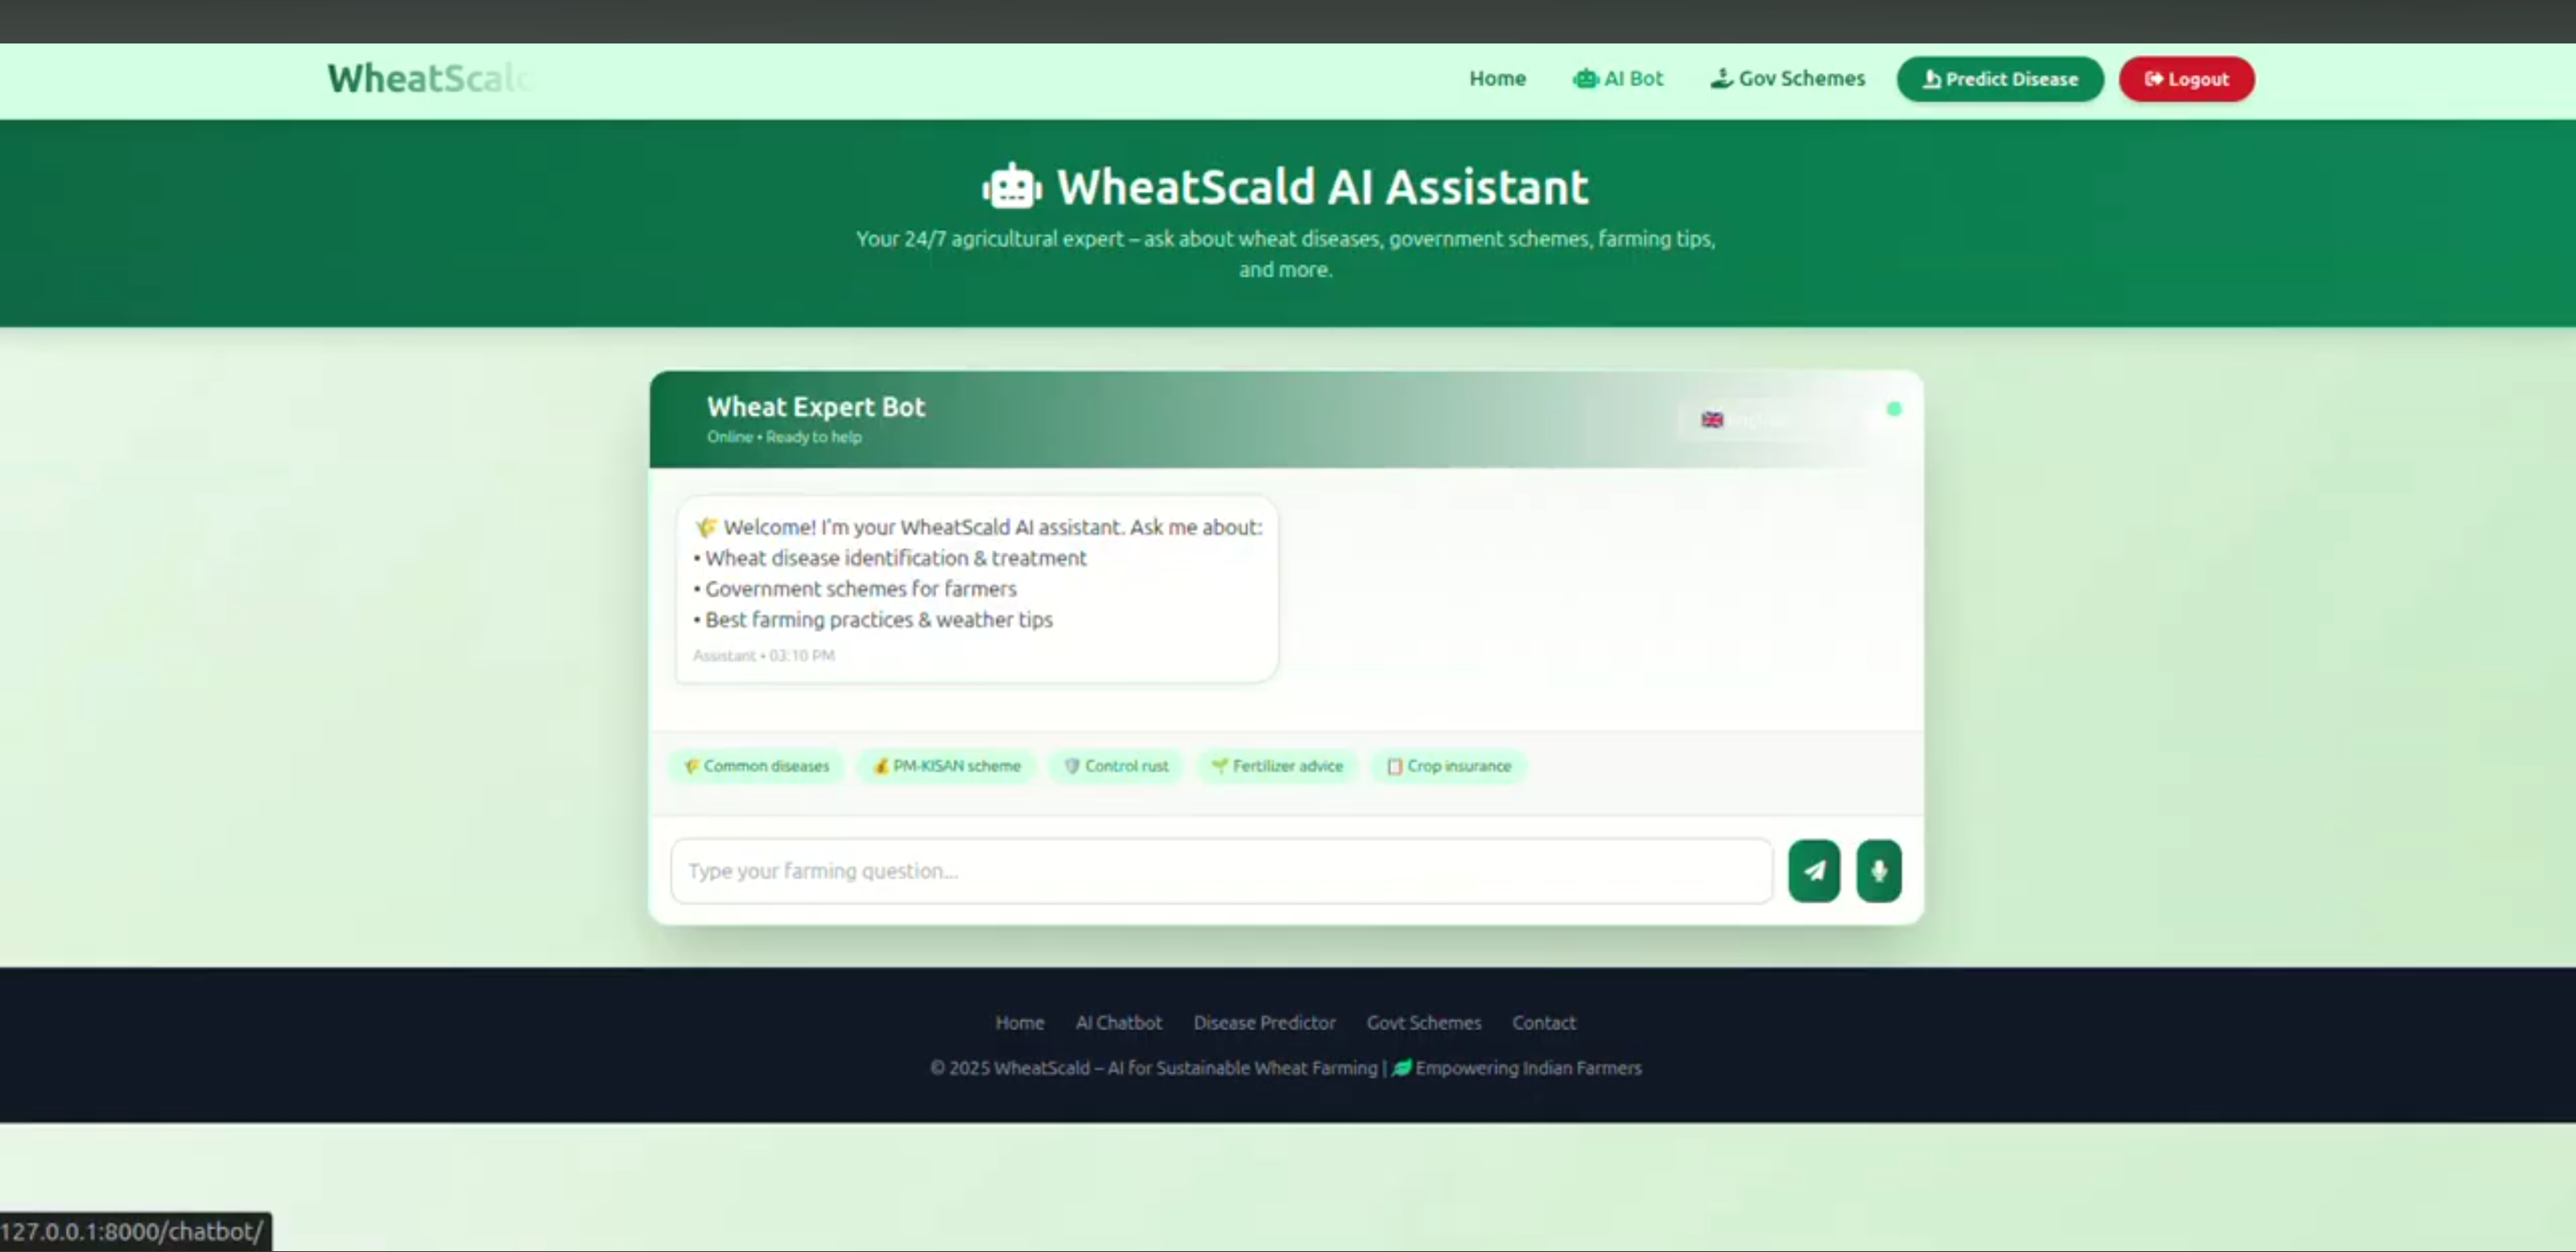
Task: Click the green online status dot
Action: coord(1893,409)
